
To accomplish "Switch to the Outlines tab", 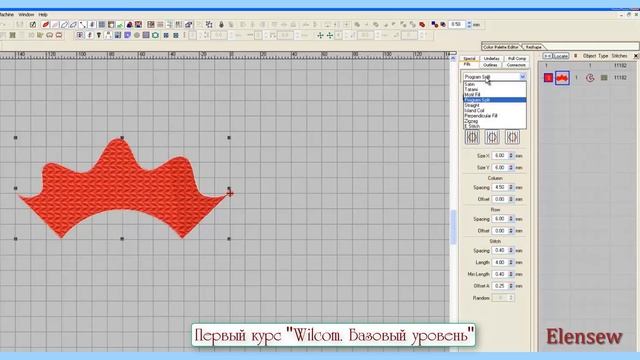I will [x=490, y=65].
